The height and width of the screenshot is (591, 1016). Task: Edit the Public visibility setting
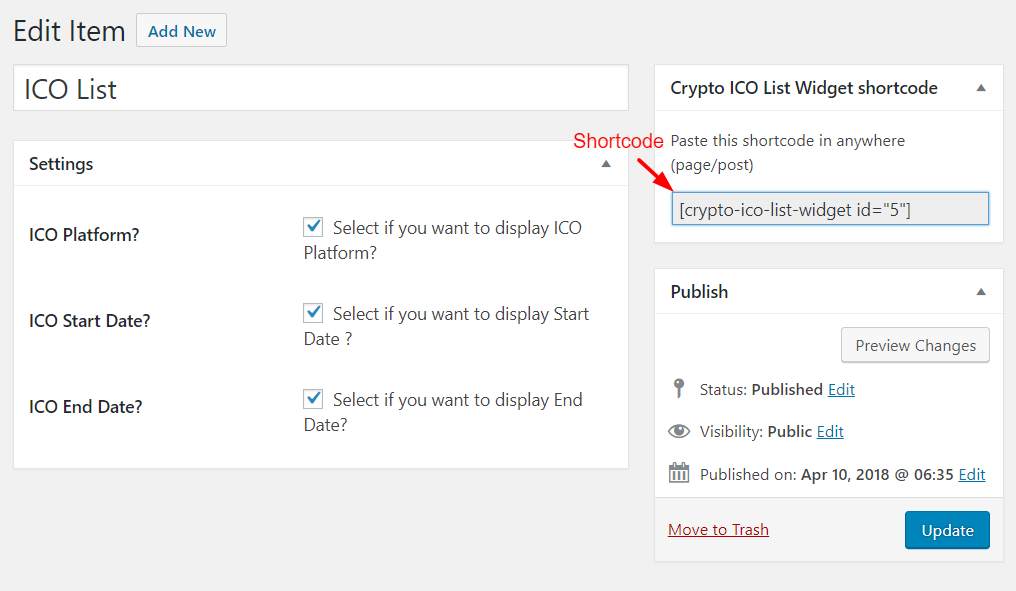pyautogui.click(x=830, y=431)
